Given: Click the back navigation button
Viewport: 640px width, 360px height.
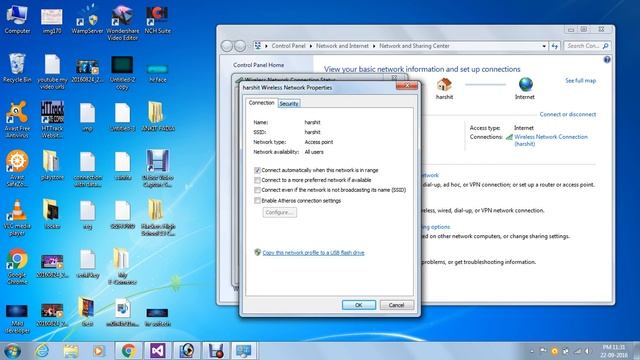Looking at the screenshot, I should [227, 46].
